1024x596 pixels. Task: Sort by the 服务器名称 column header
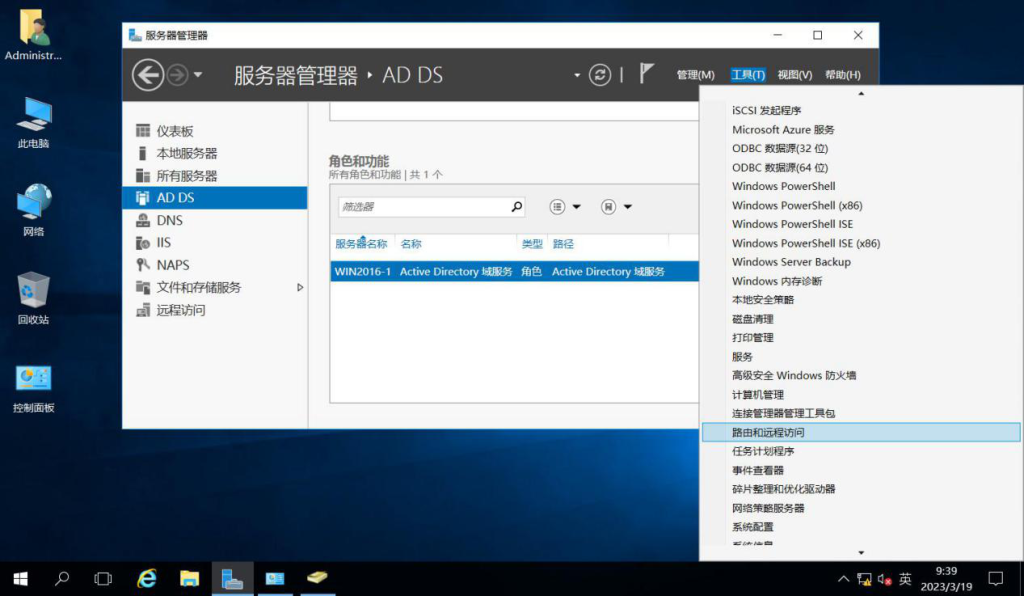pyautogui.click(x=361, y=244)
